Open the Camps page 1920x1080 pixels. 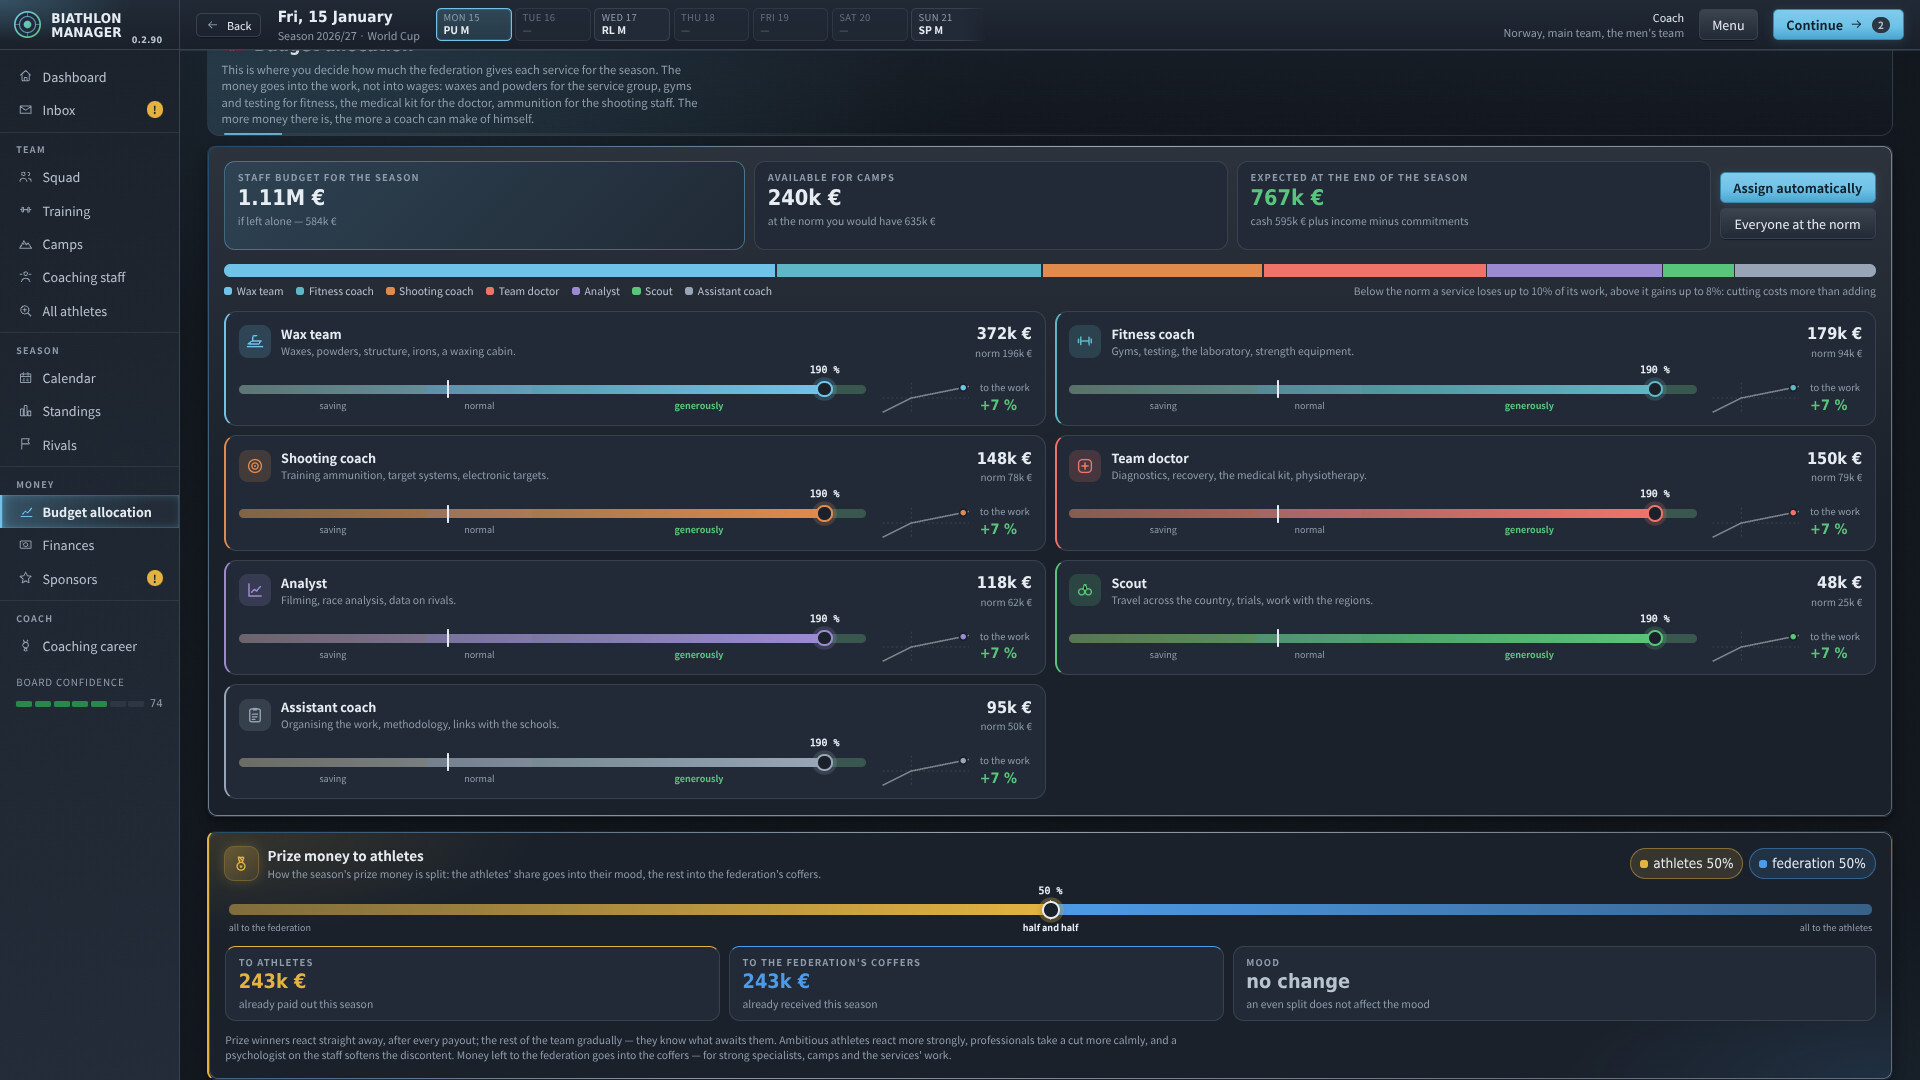tap(90, 244)
